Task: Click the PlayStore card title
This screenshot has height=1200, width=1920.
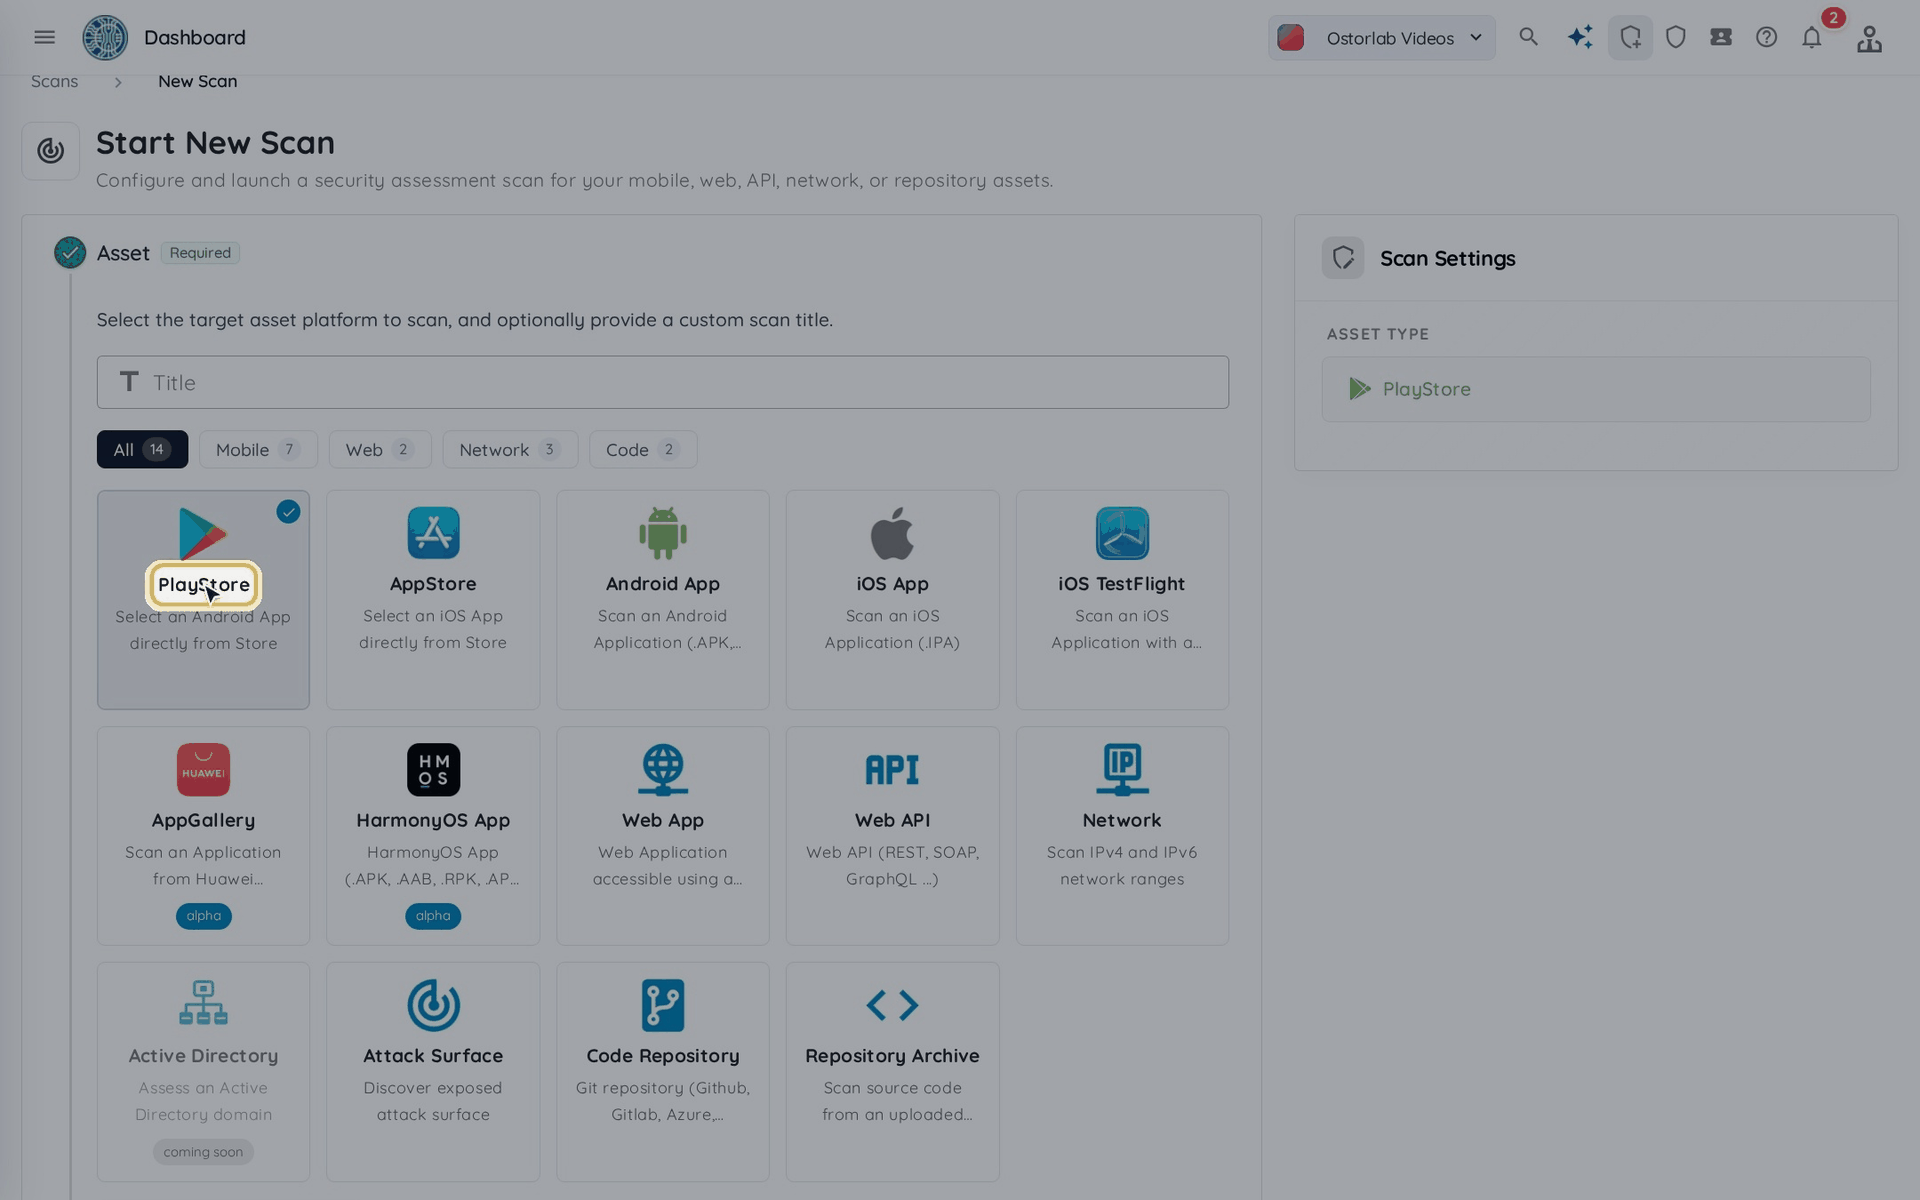Action: click(x=204, y=585)
